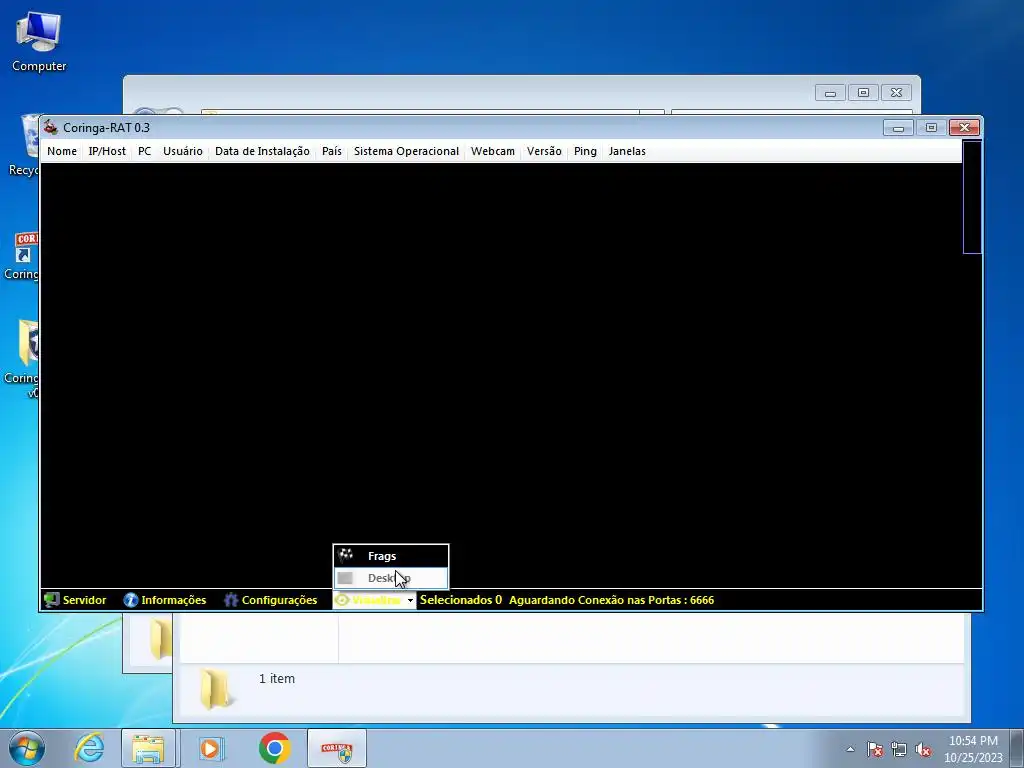Click the 'Selecionados 0' status text

(460, 600)
